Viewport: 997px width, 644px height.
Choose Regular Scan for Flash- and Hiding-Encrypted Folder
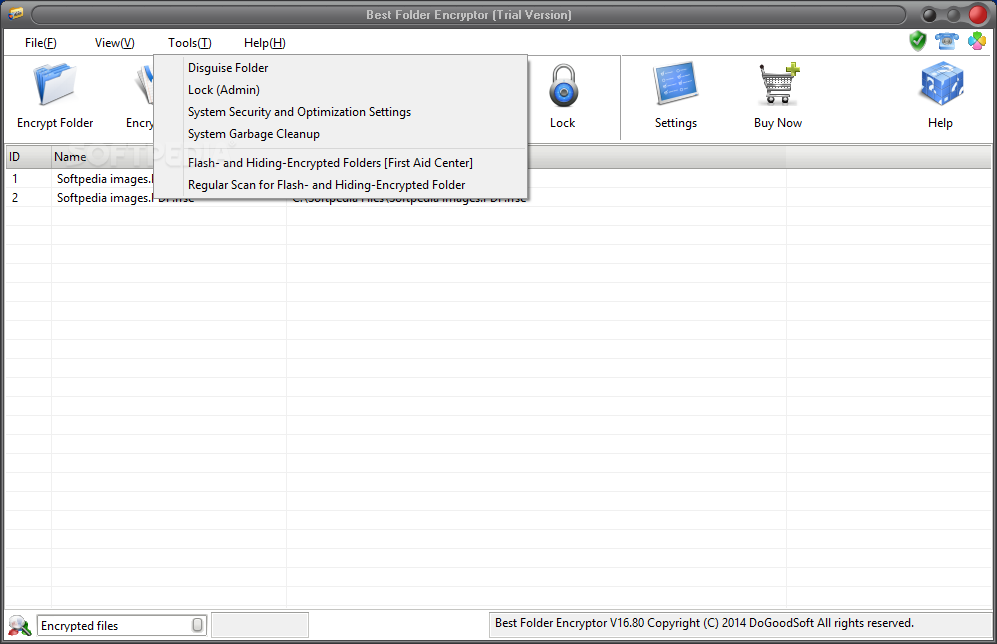[341, 185]
